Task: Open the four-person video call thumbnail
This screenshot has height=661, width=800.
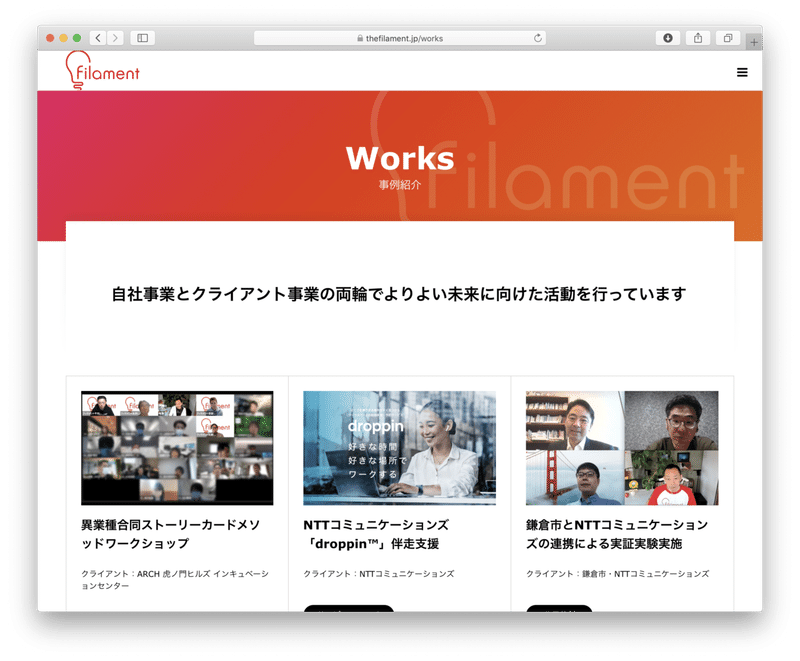Action: coord(622,448)
